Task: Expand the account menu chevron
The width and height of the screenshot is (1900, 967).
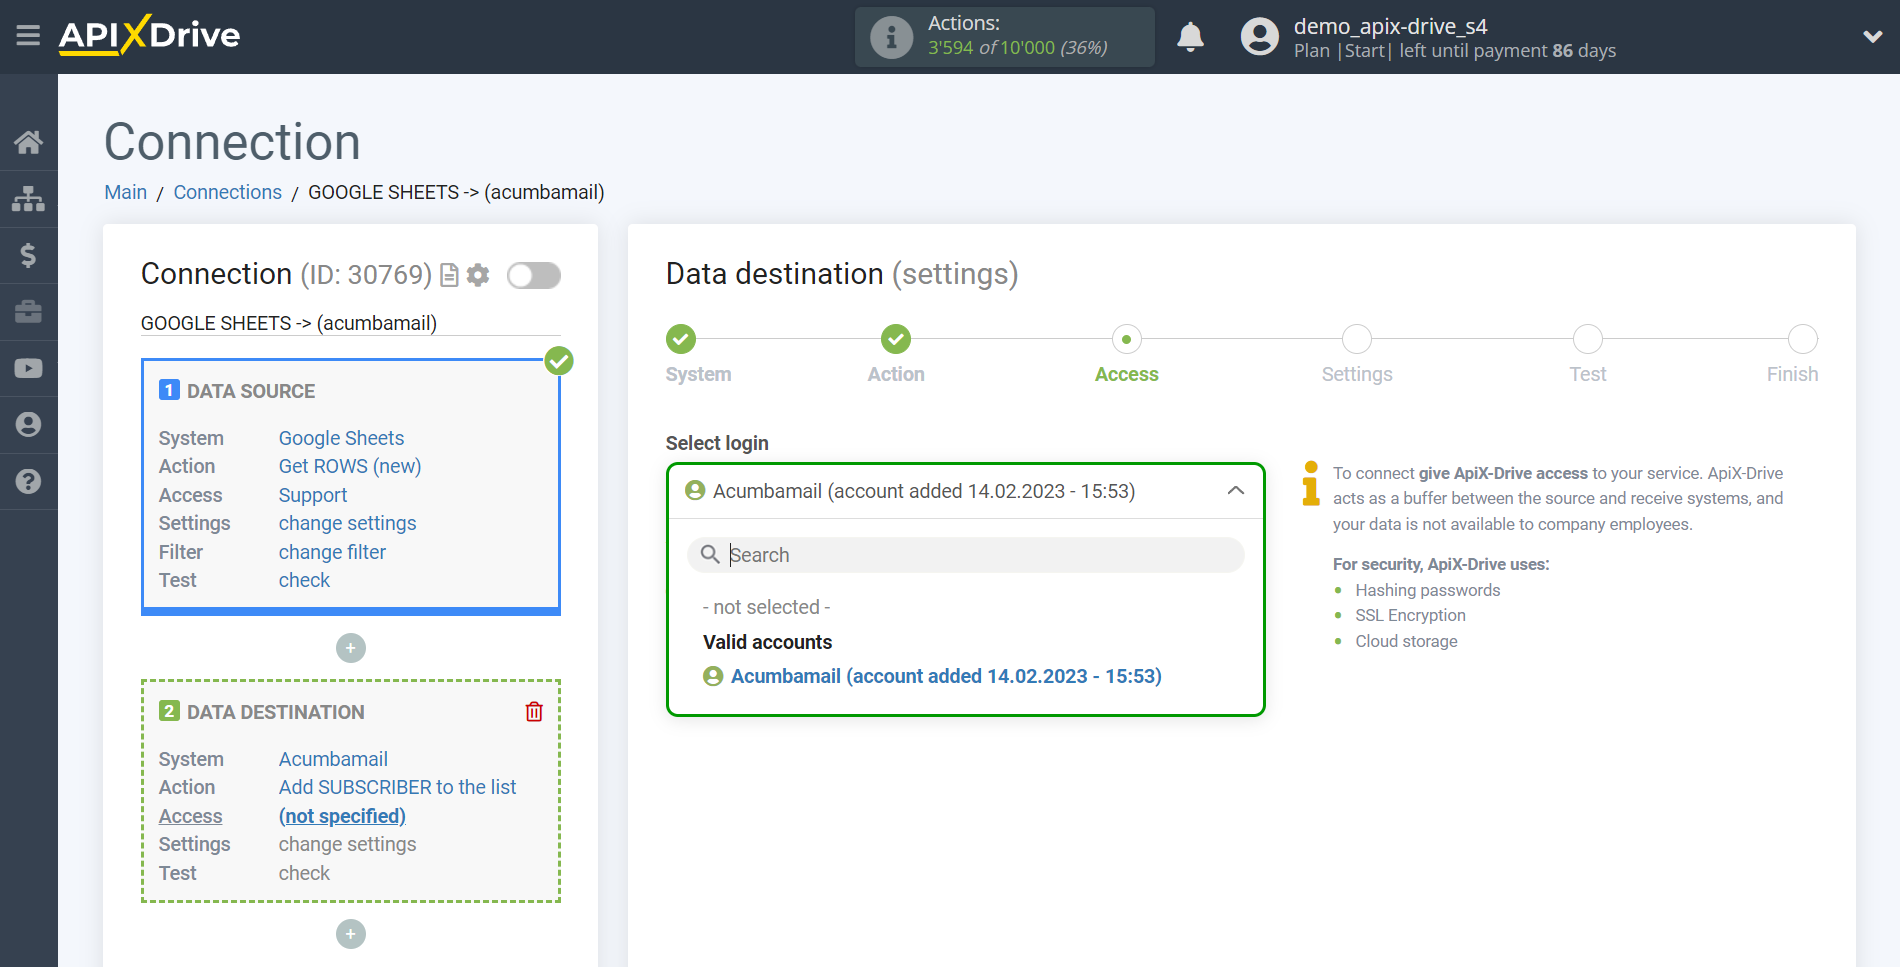Action: tap(1872, 37)
